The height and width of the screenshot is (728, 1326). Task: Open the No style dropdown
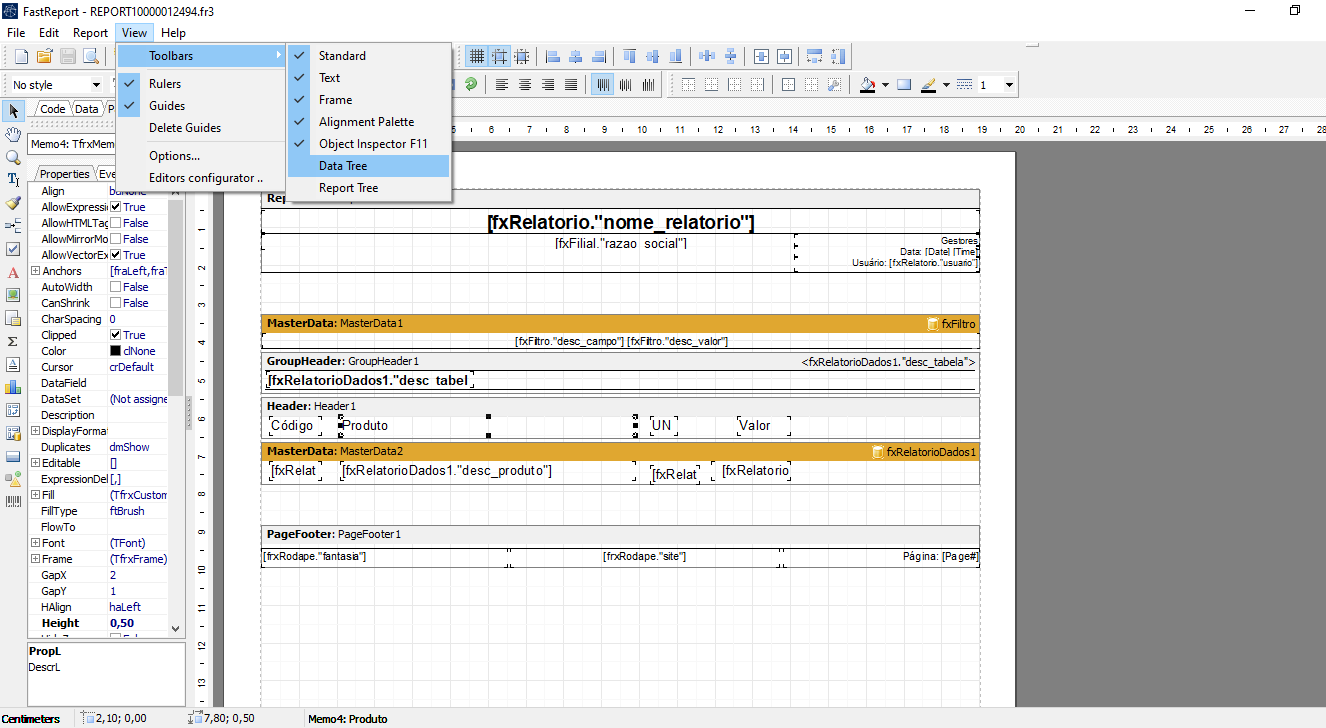[97, 85]
